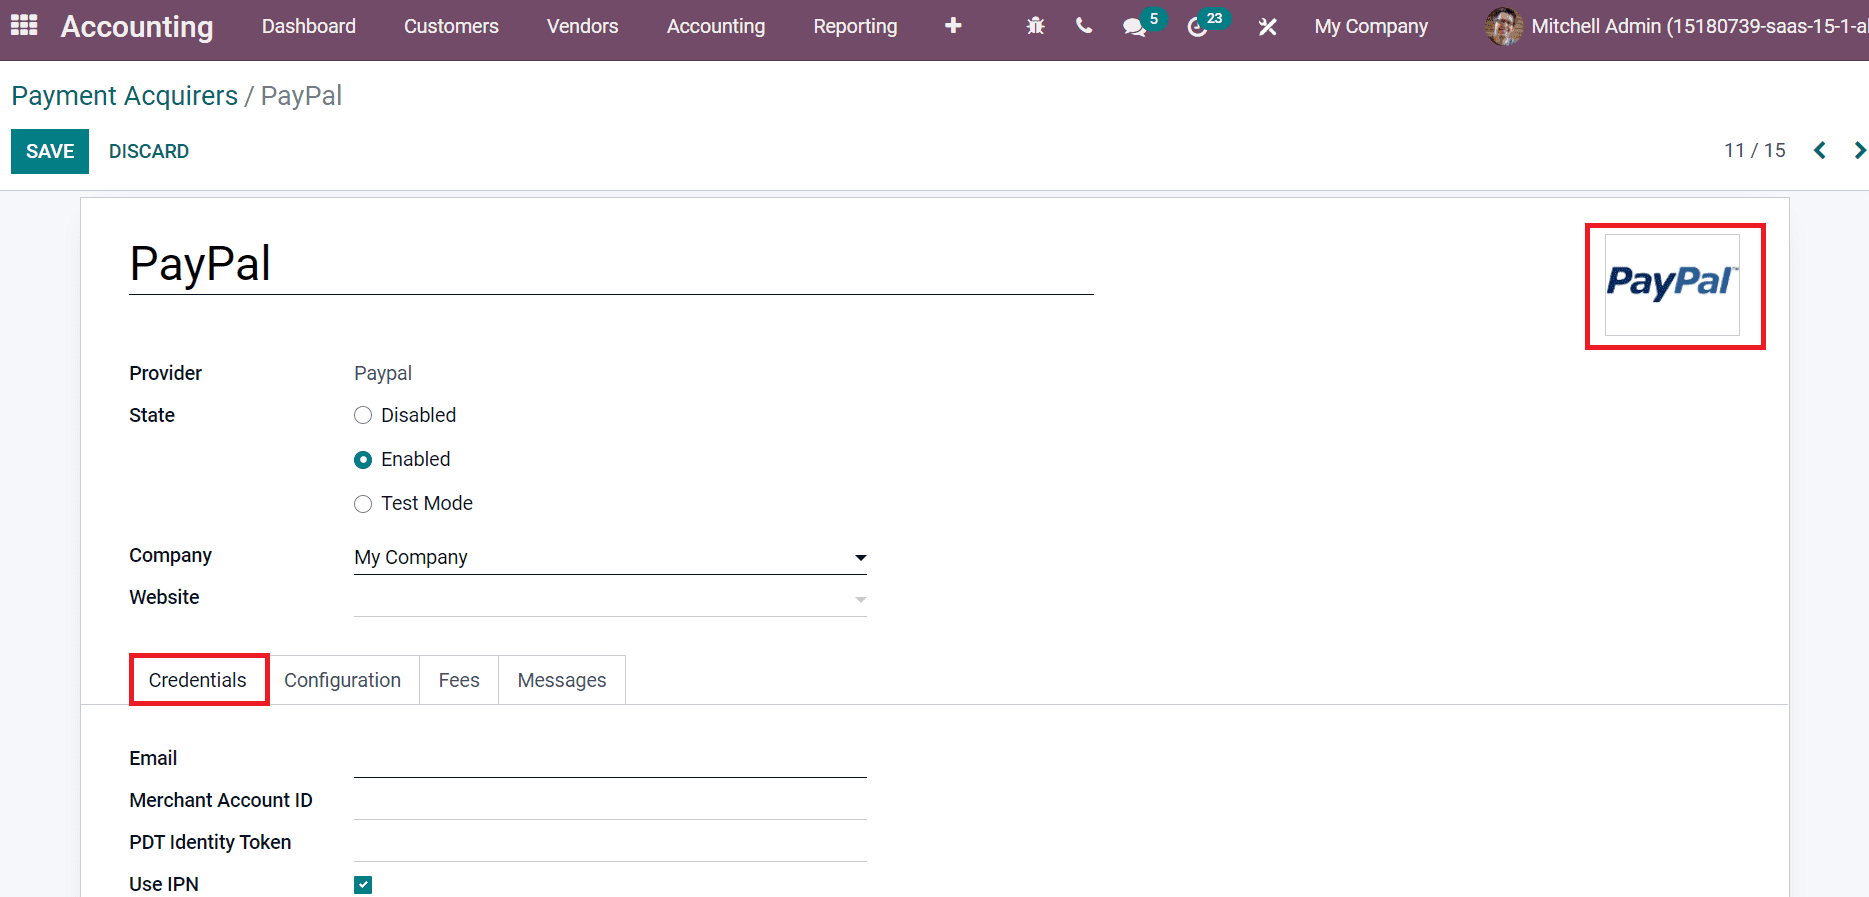The image size is (1869, 897).
Task: Click the Accounting app title
Action: point(137,27)
